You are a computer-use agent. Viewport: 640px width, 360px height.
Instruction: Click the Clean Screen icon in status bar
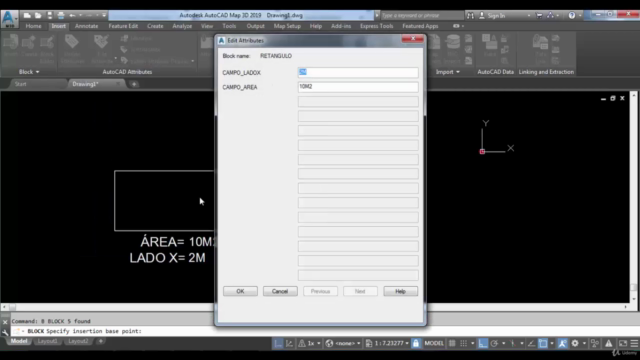(x=622, y=344)
